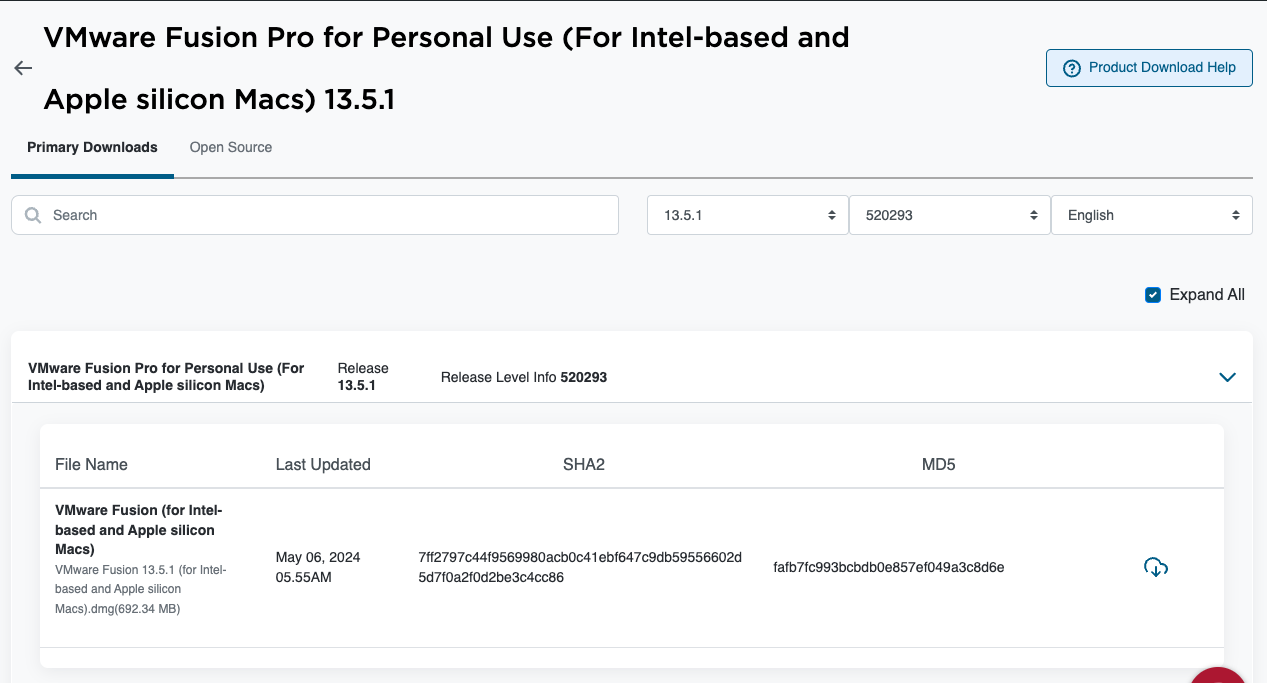Click the VMware Fusion file name entry
Image resolution: width=1267 pixels, height=683 pixels.
[138, 530]
